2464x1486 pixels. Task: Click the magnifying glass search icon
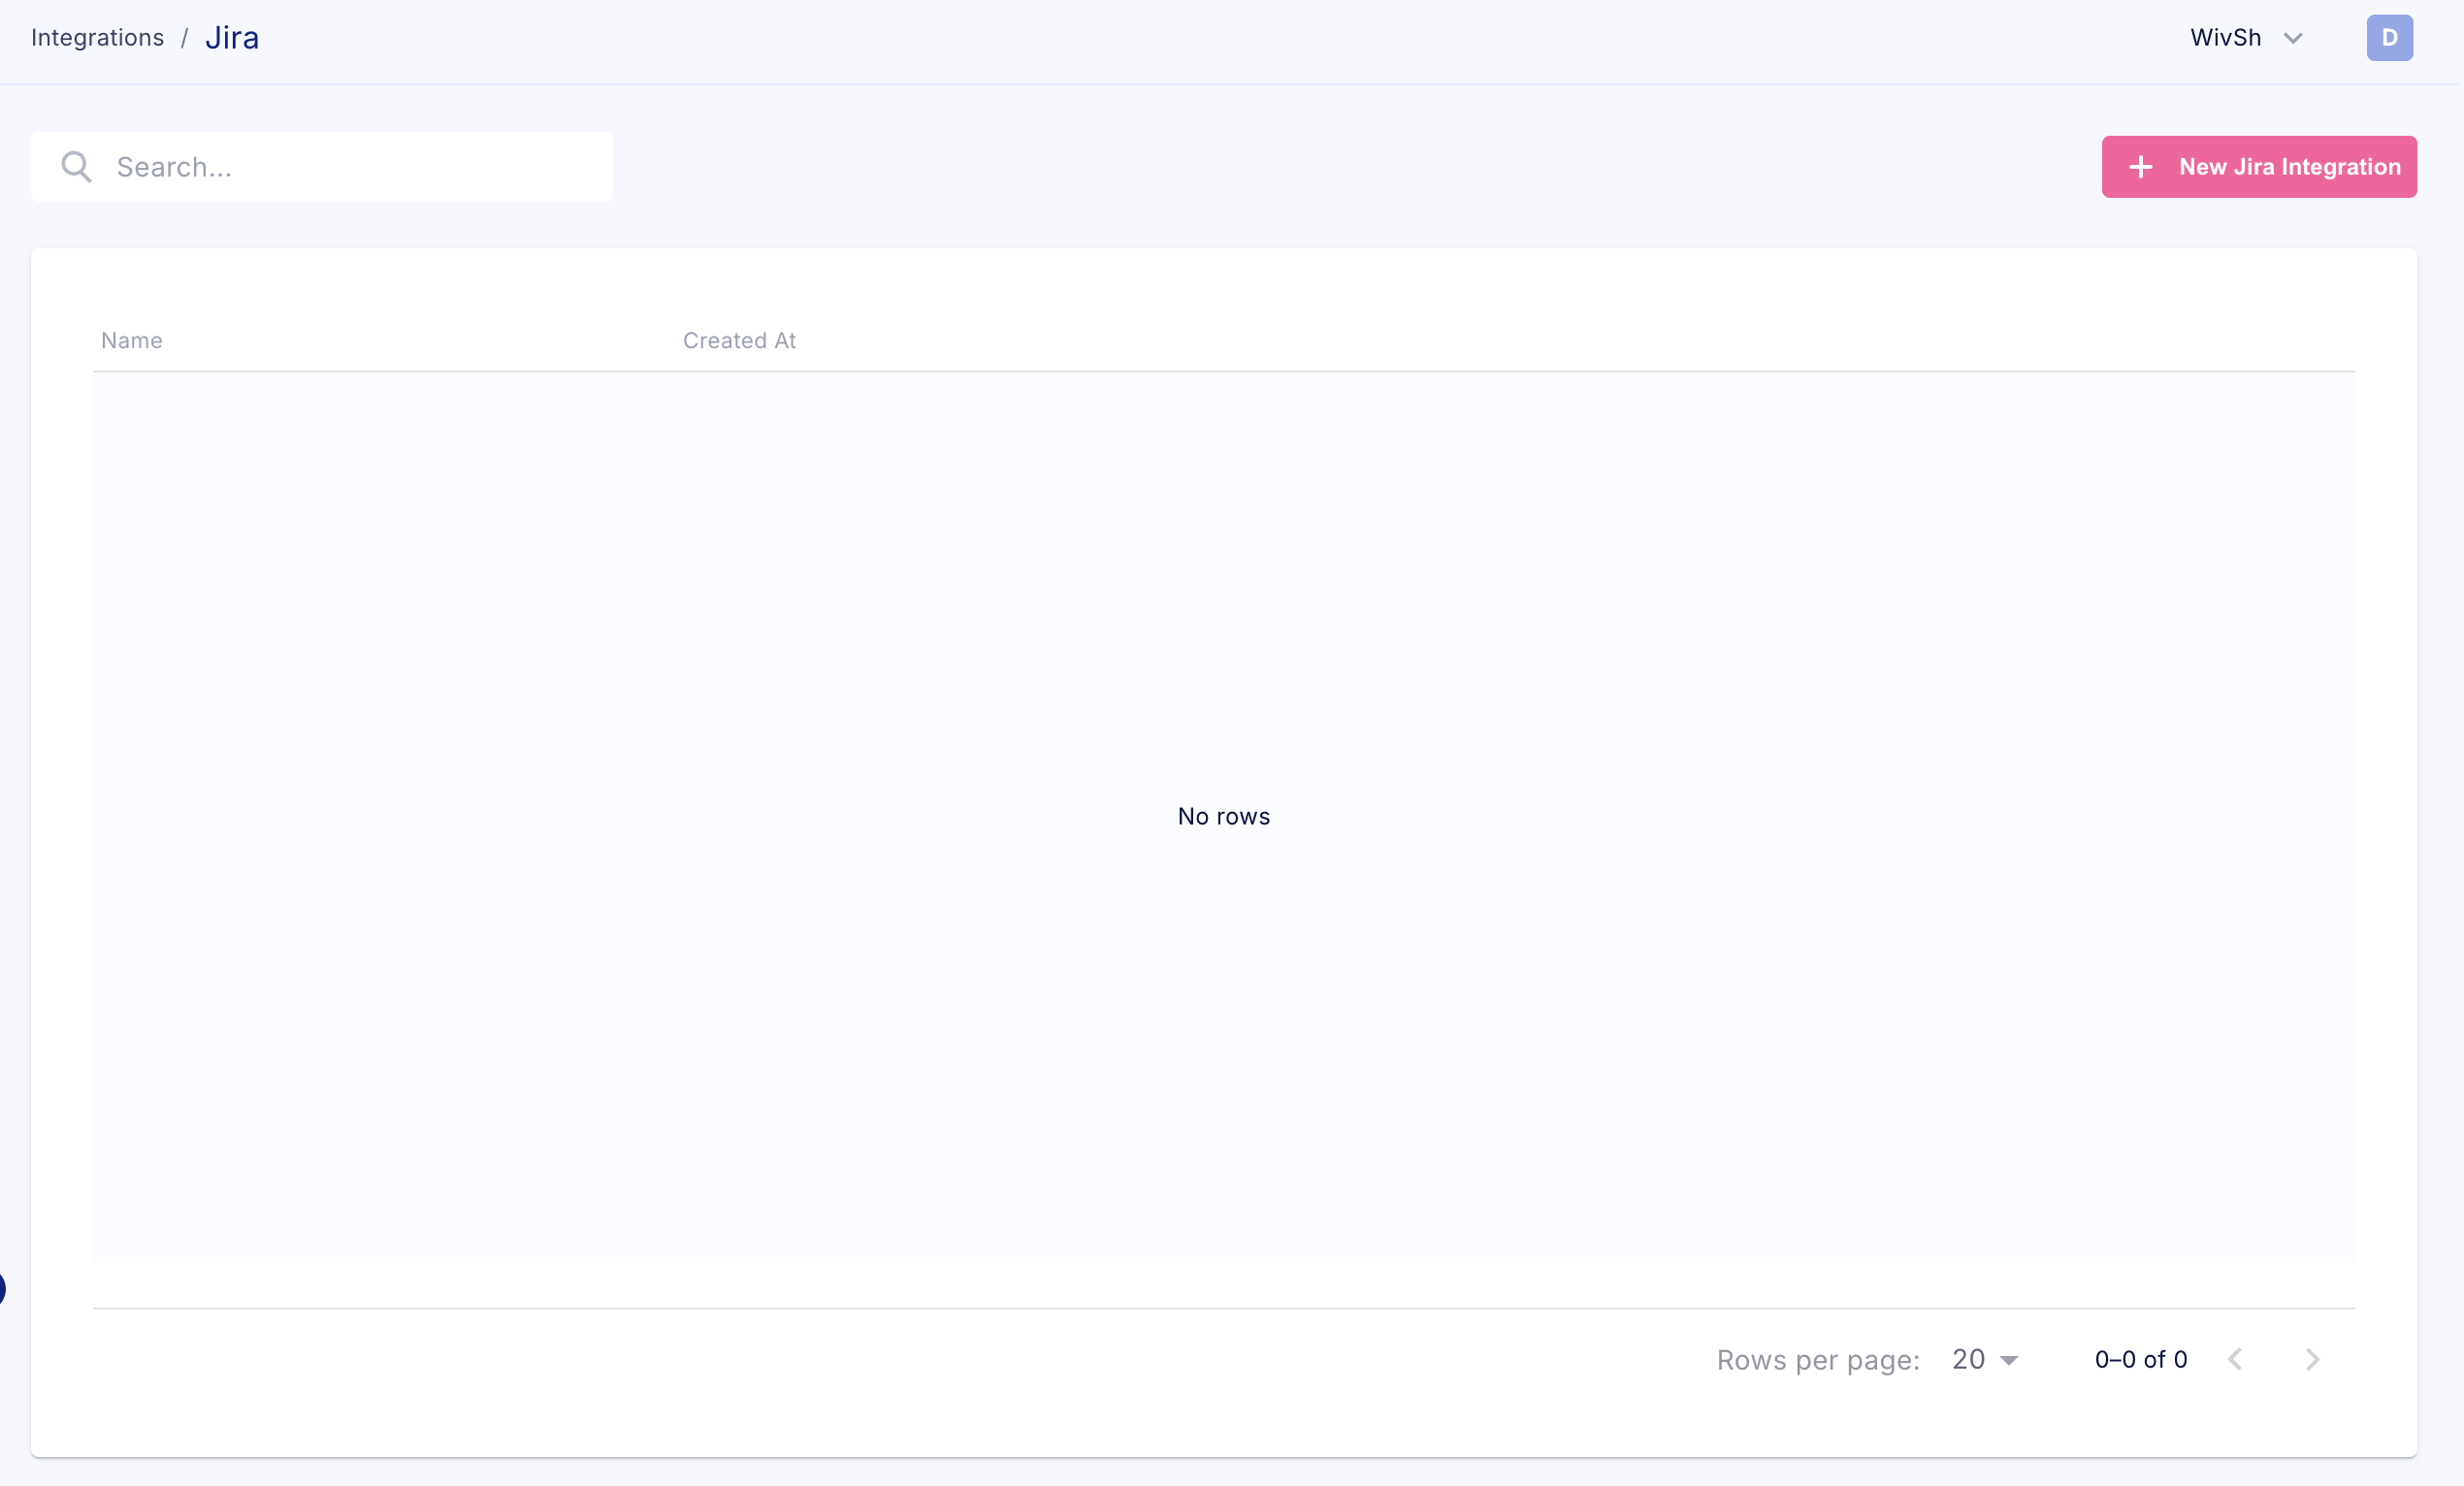tap(76, 166)
